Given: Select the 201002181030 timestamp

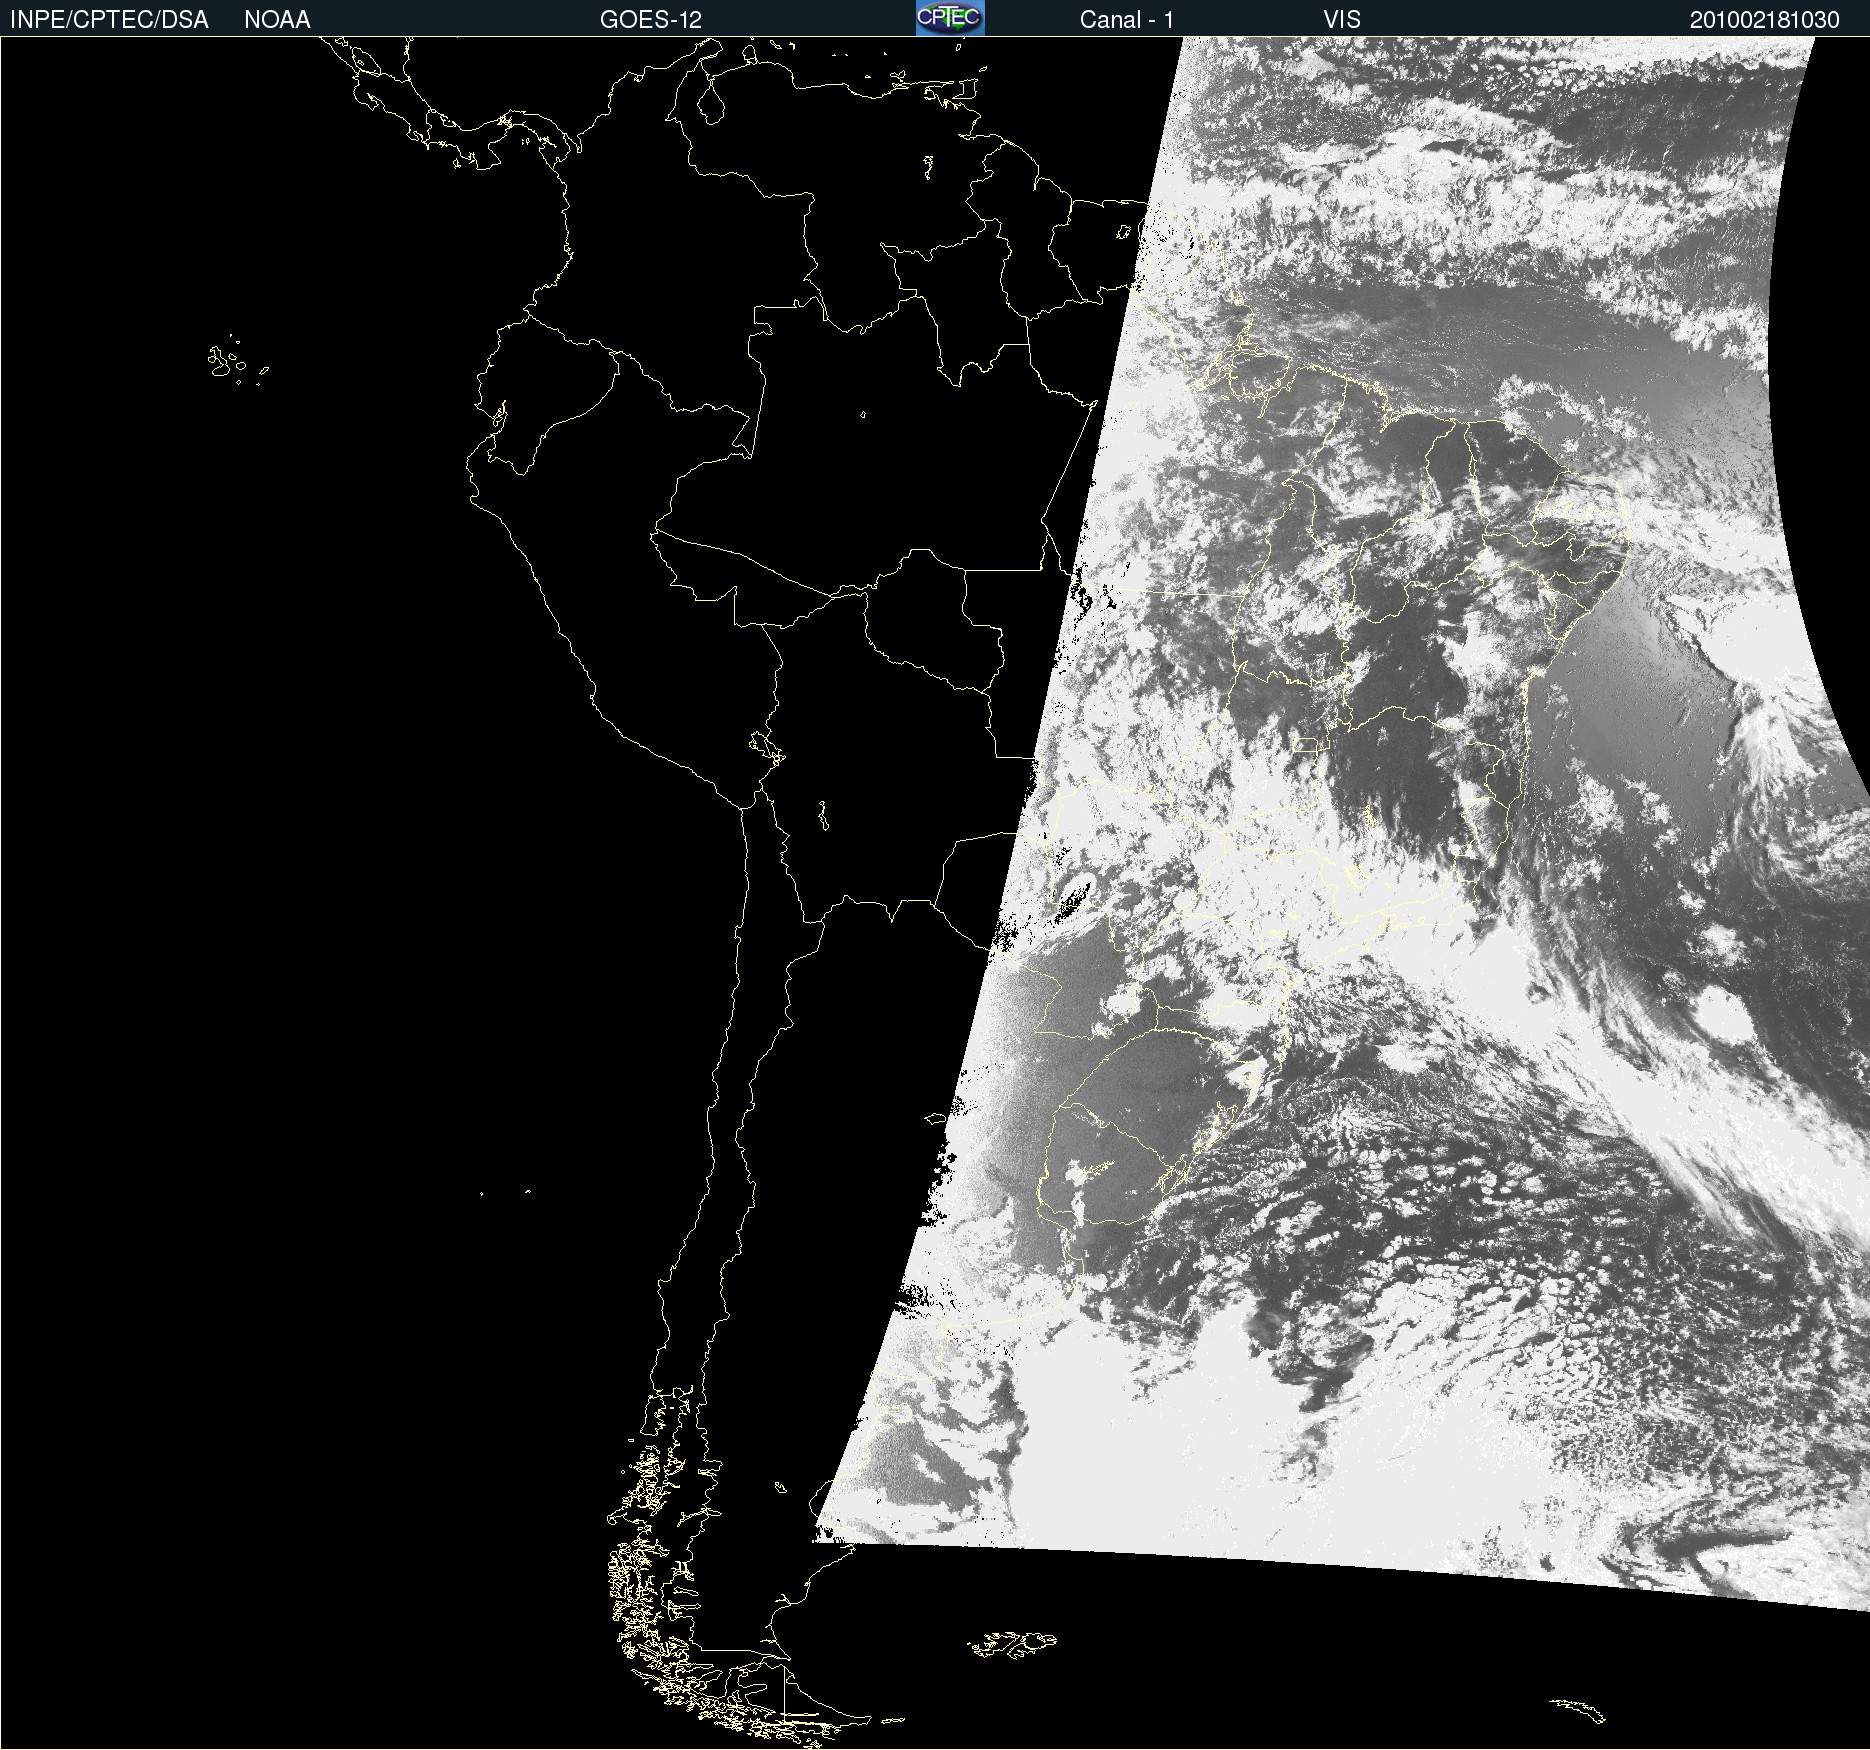Looking at the screenshot, I should tap(1765, 20).
